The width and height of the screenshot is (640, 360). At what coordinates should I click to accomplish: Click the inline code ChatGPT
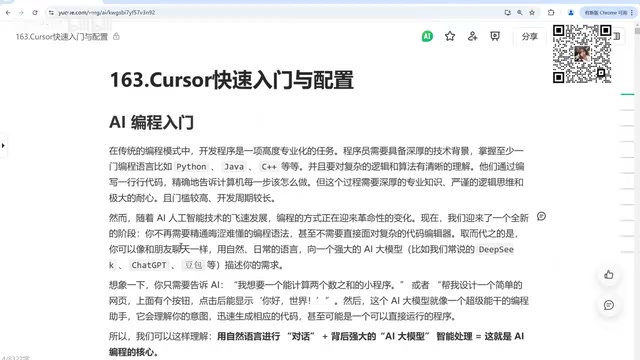coord(149,265)
